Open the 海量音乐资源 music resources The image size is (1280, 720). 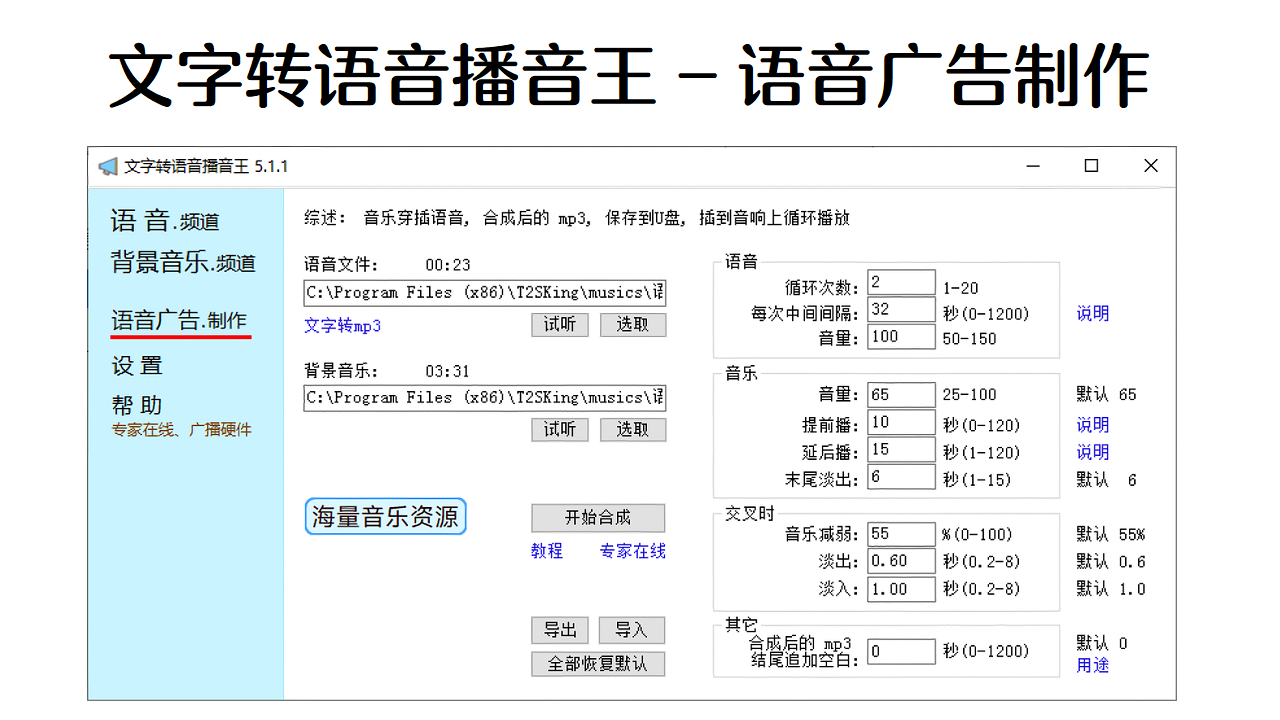pyautogui.click(x=385, y=517)
